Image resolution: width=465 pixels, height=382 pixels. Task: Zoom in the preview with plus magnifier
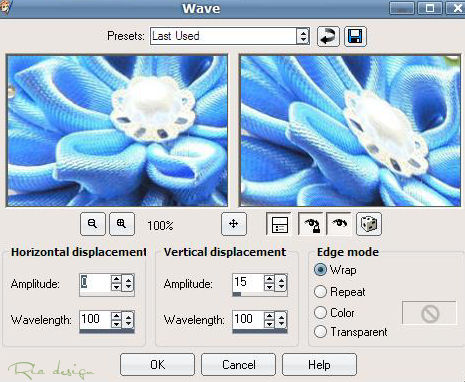coord(122,224)
